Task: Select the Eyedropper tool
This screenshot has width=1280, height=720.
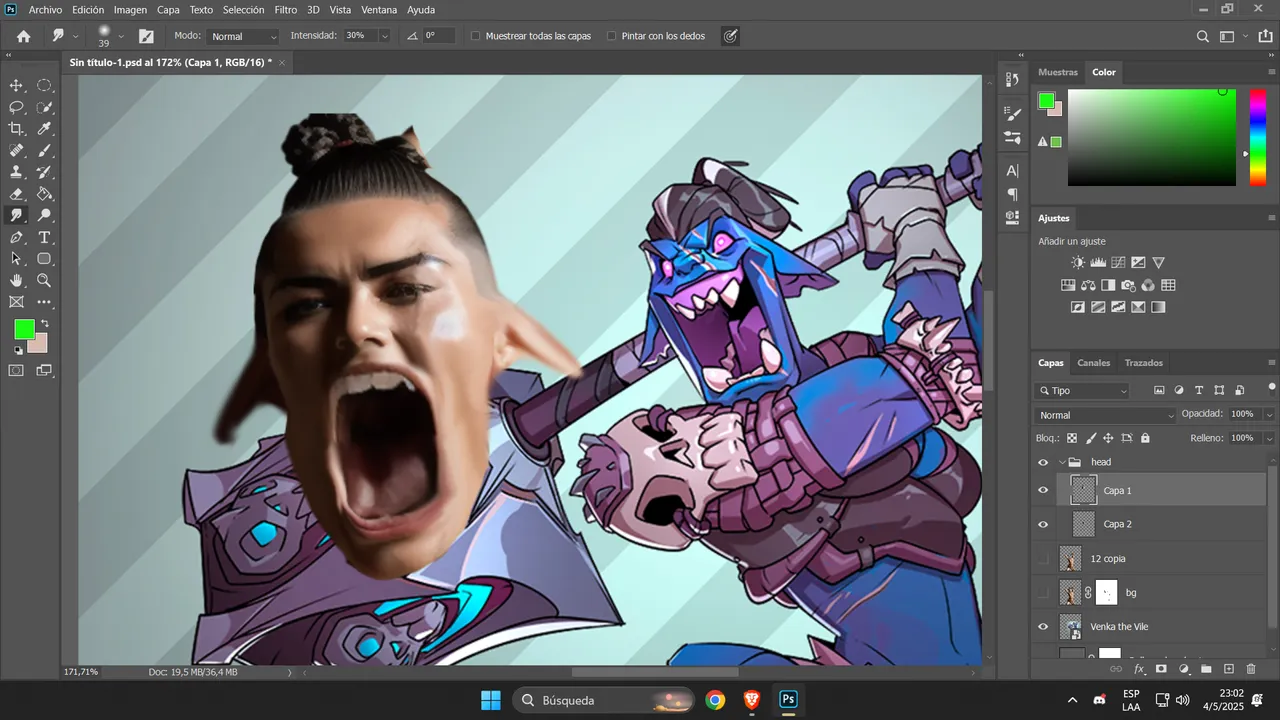Action: [45, 129]
